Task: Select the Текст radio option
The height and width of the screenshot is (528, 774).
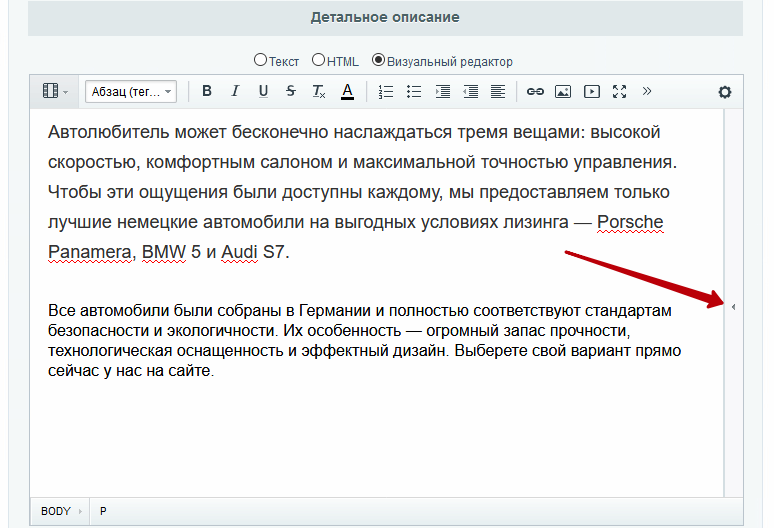Action: 260,60
